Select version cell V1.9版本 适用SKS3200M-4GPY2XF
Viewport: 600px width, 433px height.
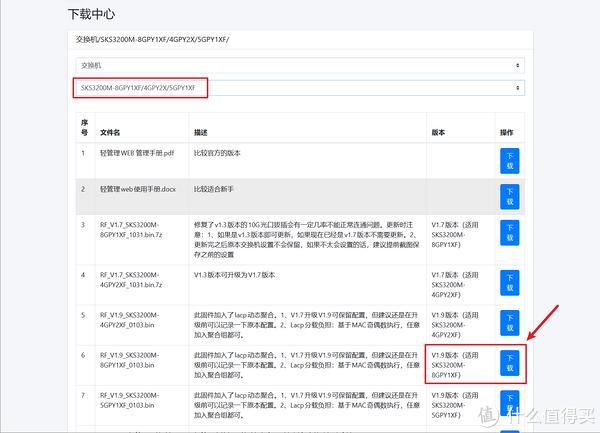coord(455,325)
